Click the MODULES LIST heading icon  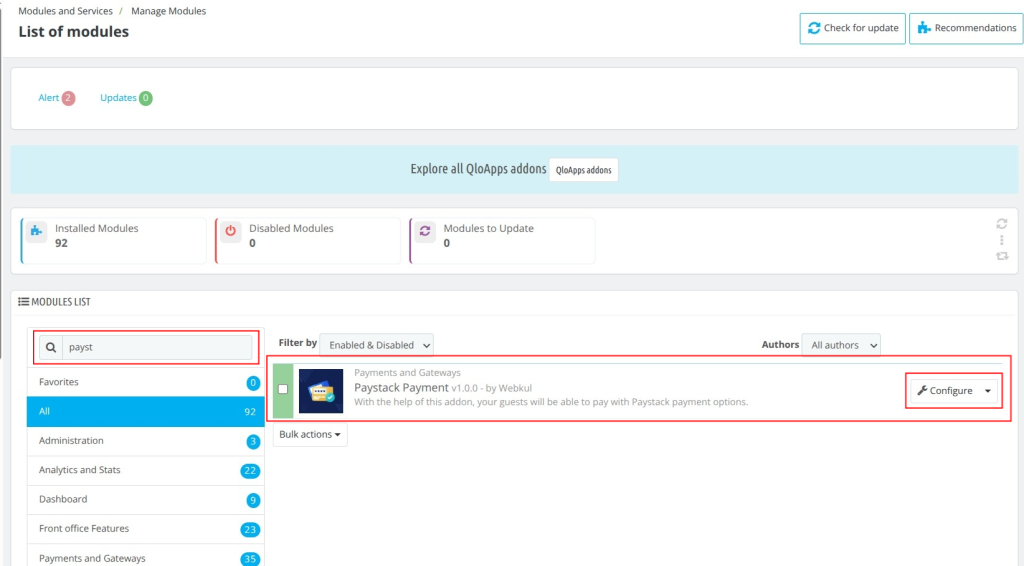click(x=24, y=302)
